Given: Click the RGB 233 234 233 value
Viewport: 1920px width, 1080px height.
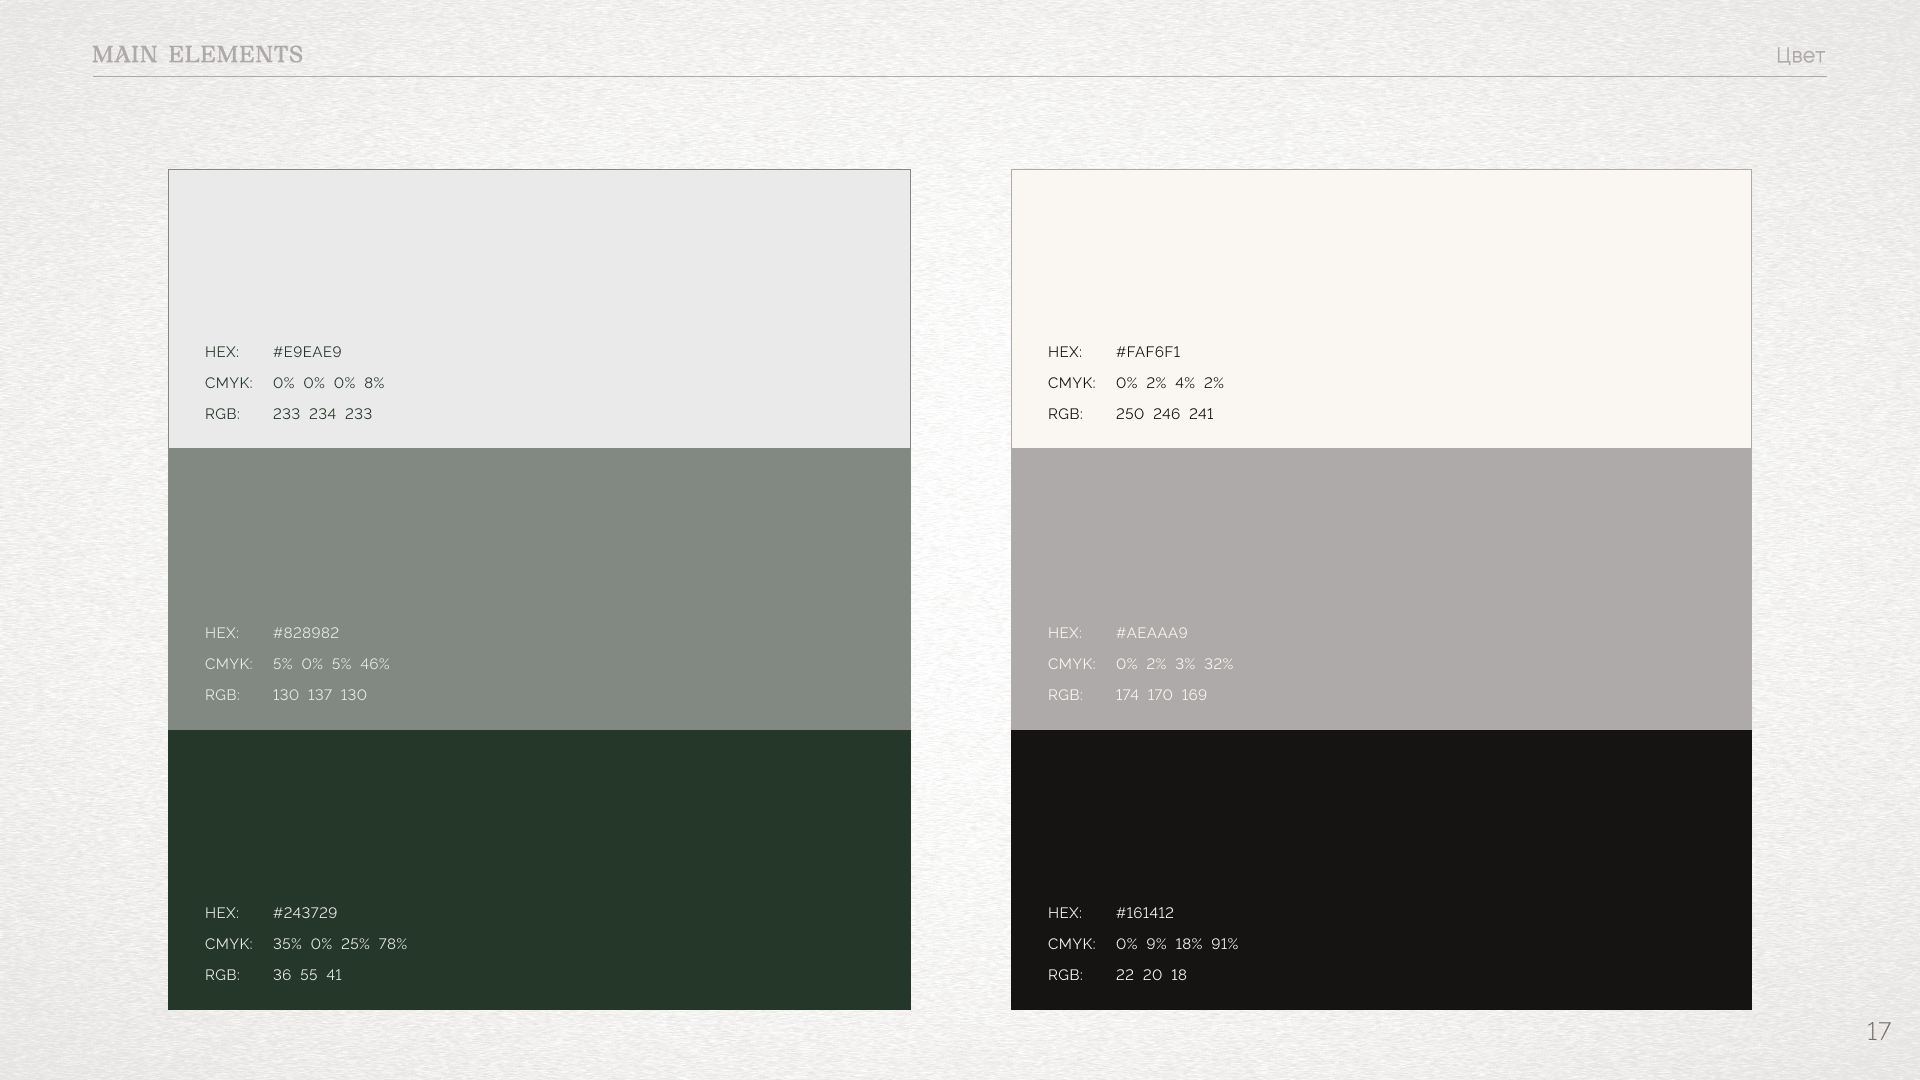Looking at the screenshot, I should click(x=322, y=414).
